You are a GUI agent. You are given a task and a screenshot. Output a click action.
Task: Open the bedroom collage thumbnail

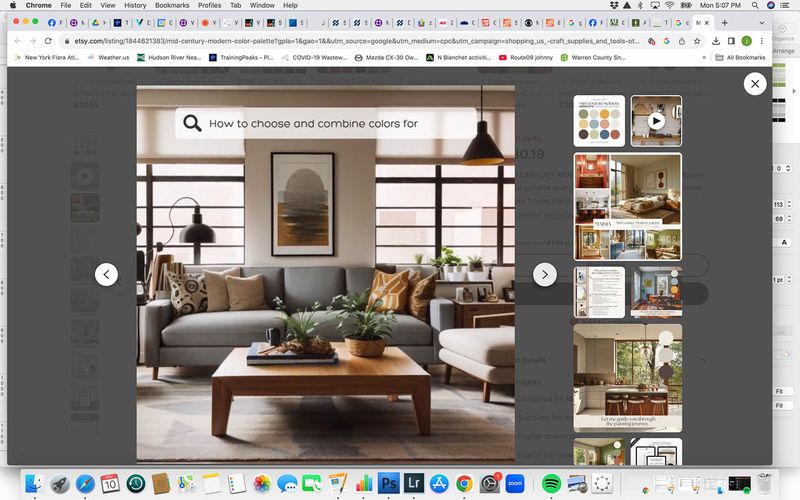[x=628, y=206]
